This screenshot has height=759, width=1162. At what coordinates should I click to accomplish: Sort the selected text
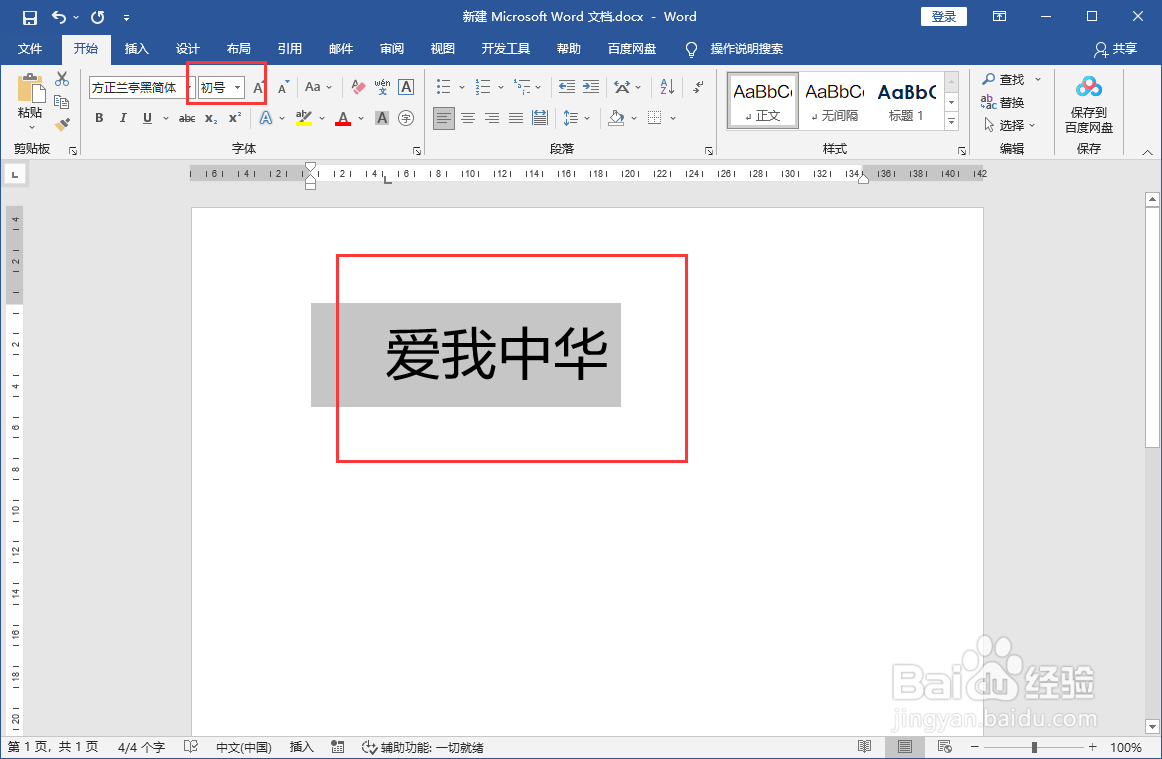(x=666, y=87)
